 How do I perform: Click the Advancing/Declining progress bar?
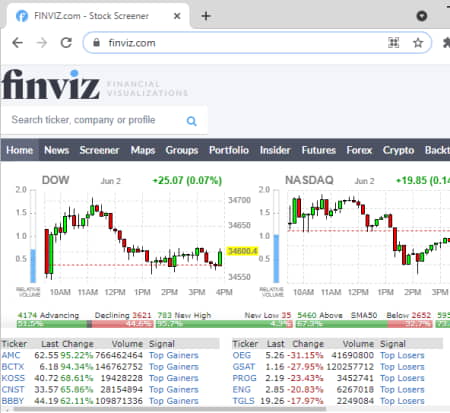85,324
